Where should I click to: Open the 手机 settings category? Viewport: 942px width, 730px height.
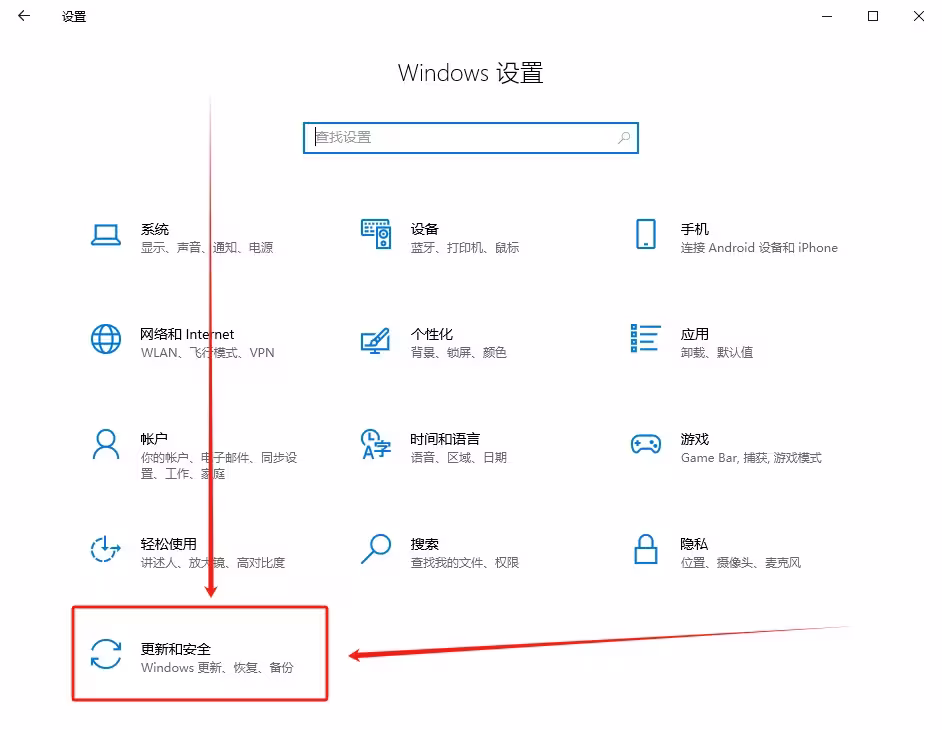click(694, 229)
